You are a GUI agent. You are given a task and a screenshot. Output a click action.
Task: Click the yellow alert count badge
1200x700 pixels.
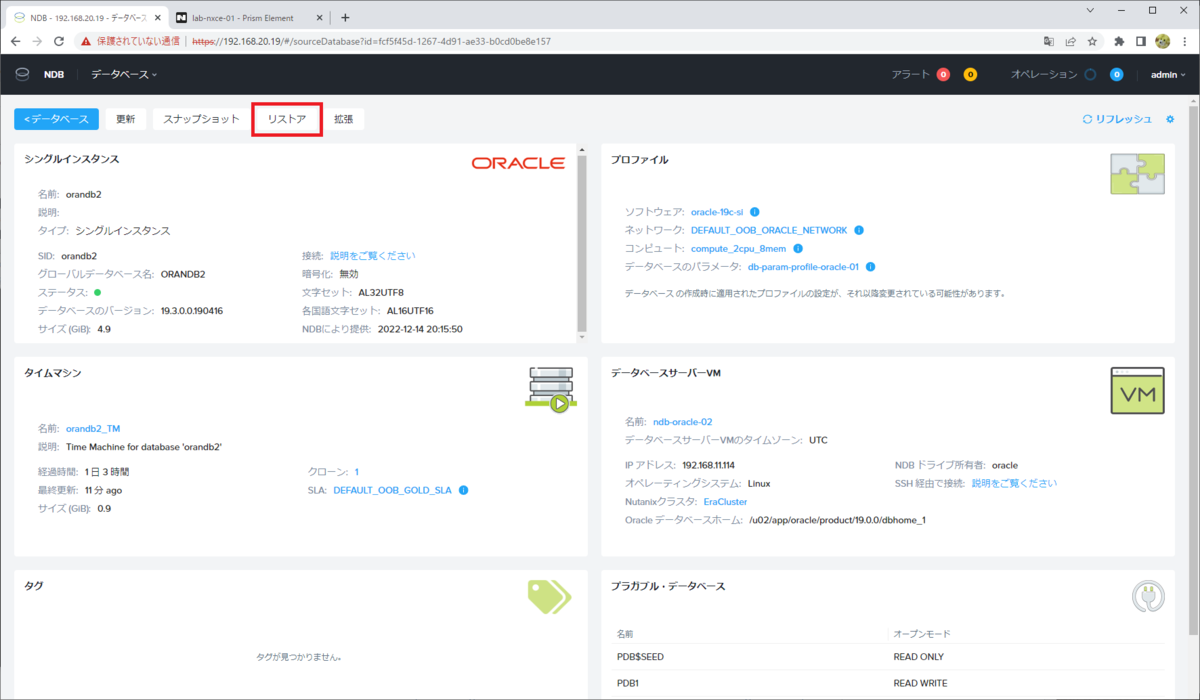(x=970, y=74)
